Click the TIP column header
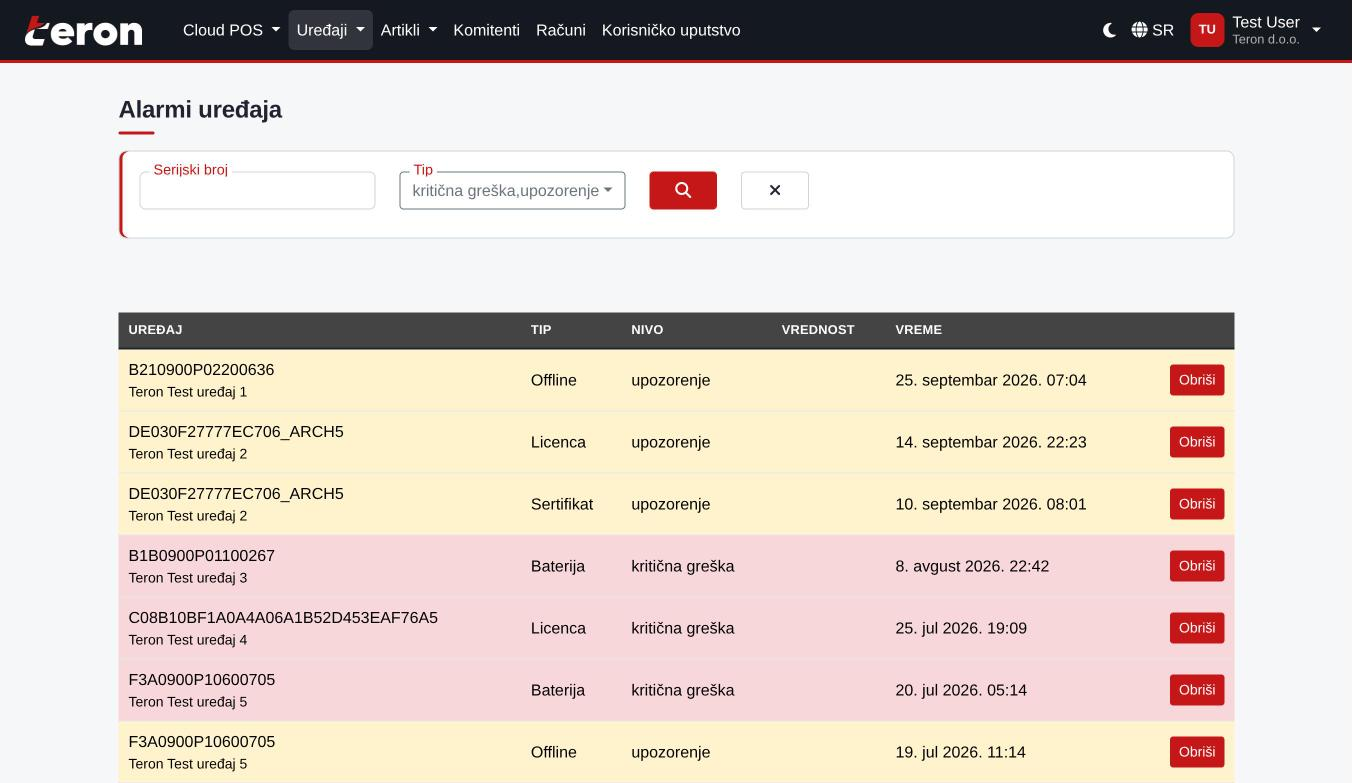 click(541, 330)
